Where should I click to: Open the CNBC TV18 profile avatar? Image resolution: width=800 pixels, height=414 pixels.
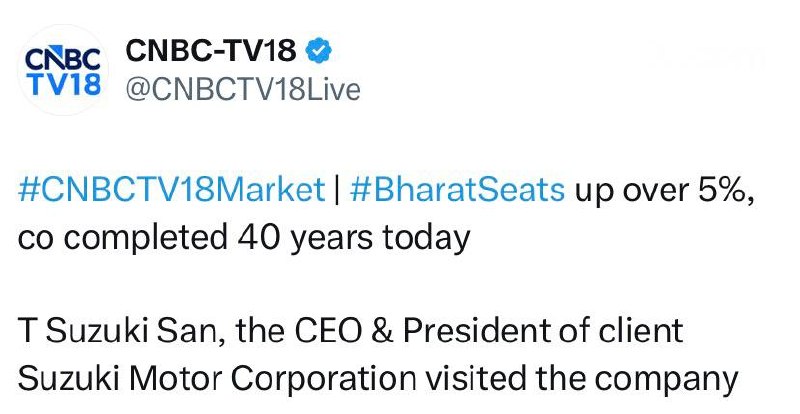(x=63, y=70)
